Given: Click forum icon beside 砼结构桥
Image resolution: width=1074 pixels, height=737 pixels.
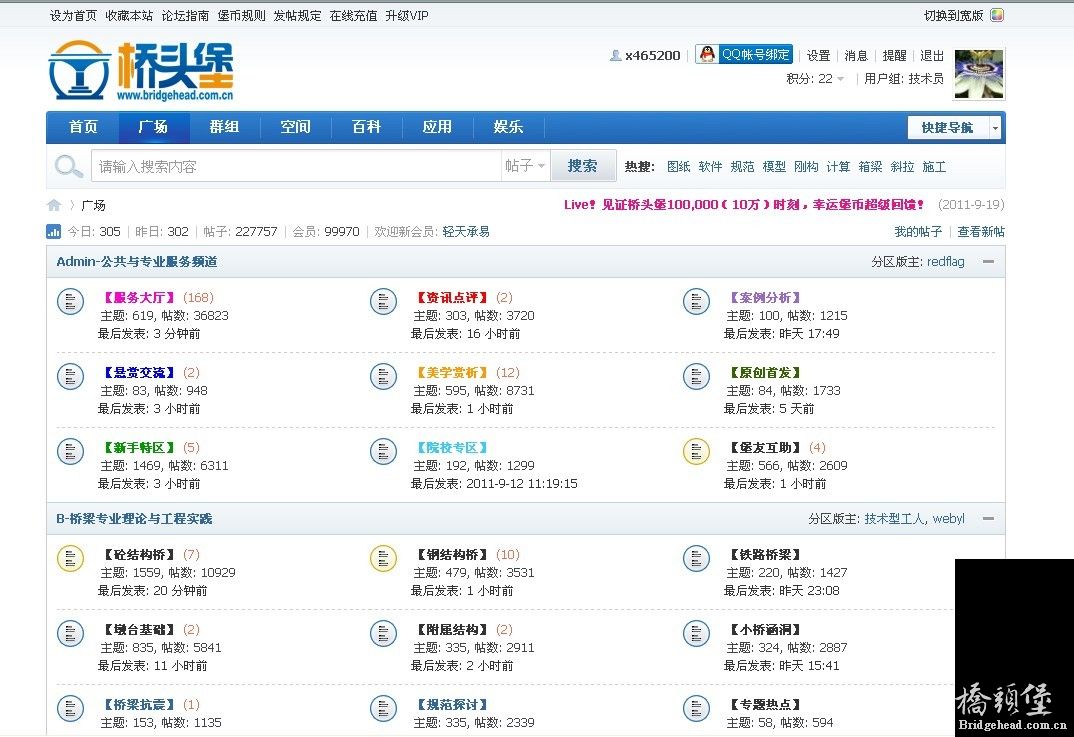Looking at the screenshot, I should [x=70, y=558].
